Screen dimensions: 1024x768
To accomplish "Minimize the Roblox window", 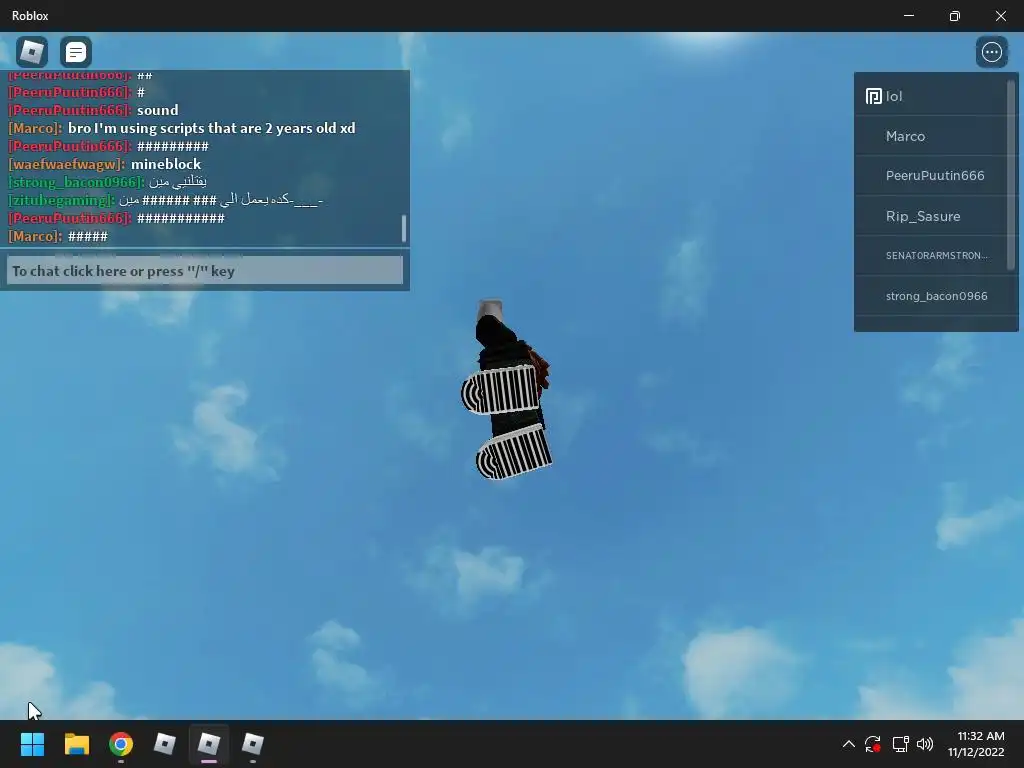I will [909, 16].
